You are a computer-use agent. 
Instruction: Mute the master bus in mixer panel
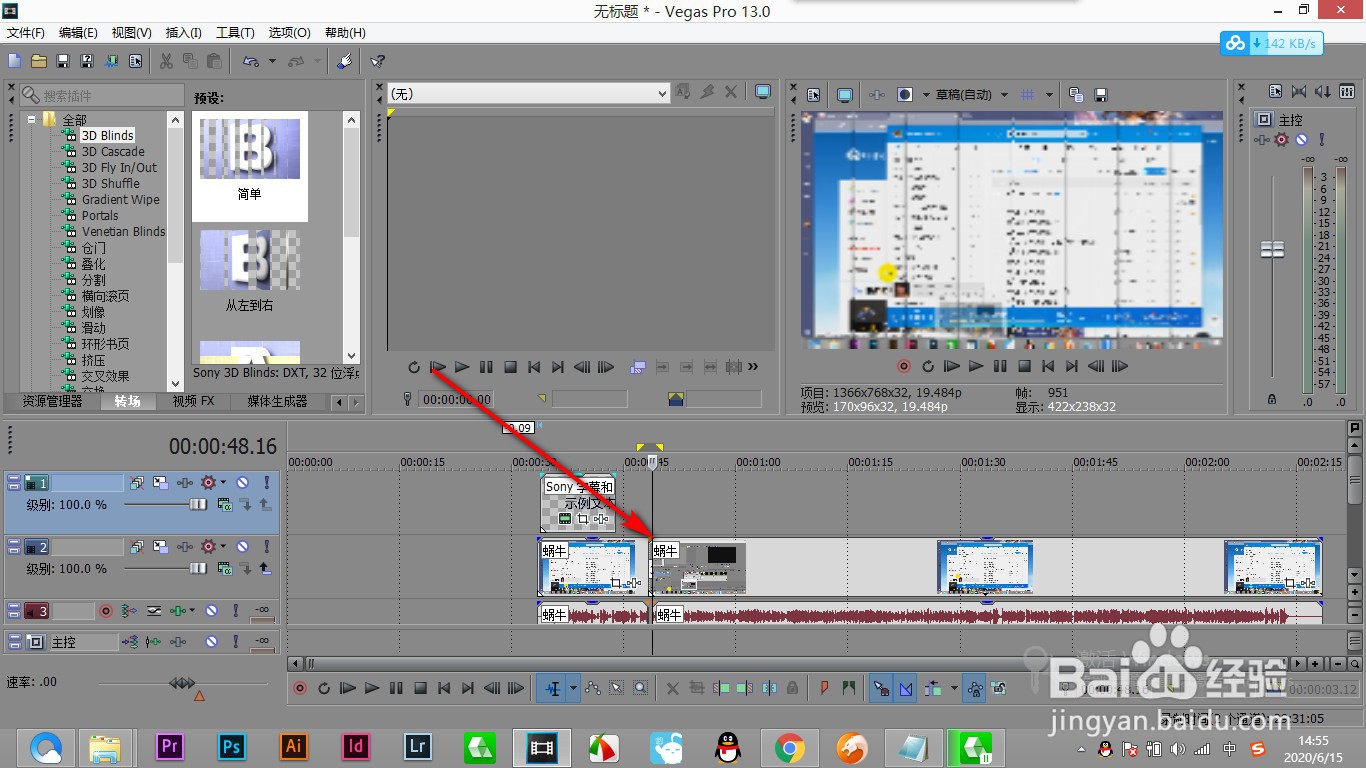tap(1301, 139)
